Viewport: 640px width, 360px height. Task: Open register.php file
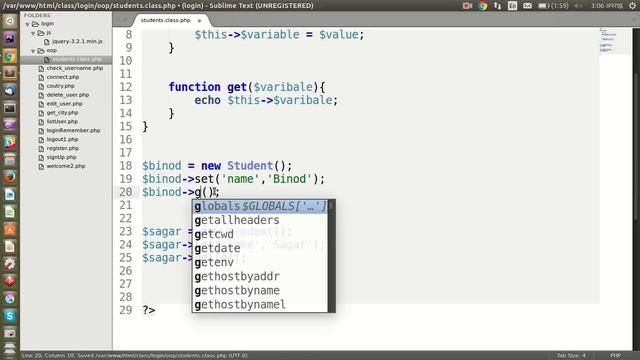62,149
